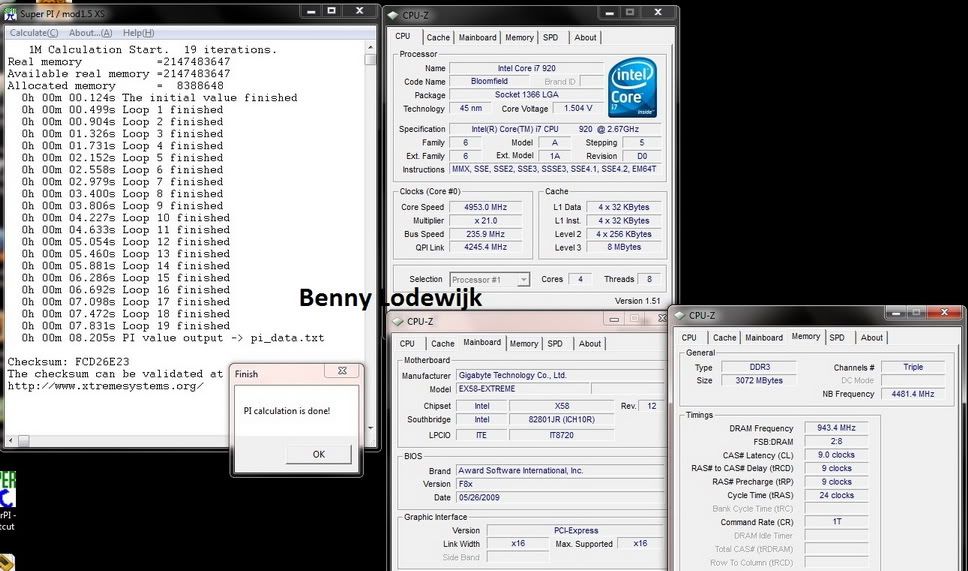
Task: Open the Processor #1 selection dropdown
Action: pos(490,280)
